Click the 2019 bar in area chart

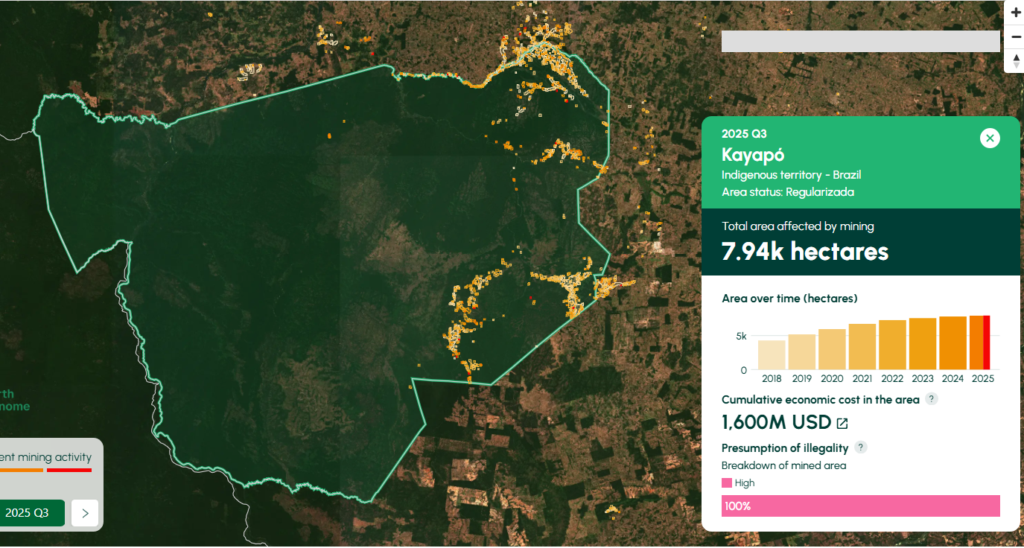tap(801, 352)
